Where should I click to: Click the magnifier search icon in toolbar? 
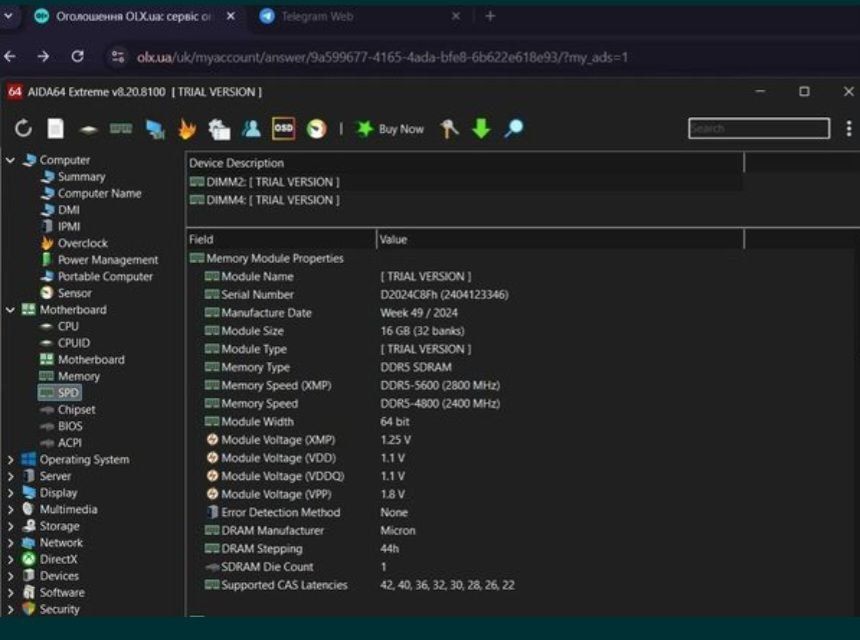[514, 128]
